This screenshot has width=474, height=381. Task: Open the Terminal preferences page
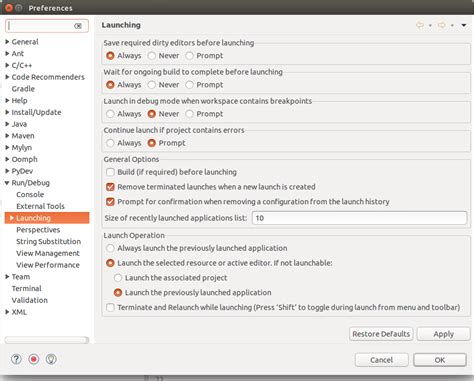pos(27,288)
